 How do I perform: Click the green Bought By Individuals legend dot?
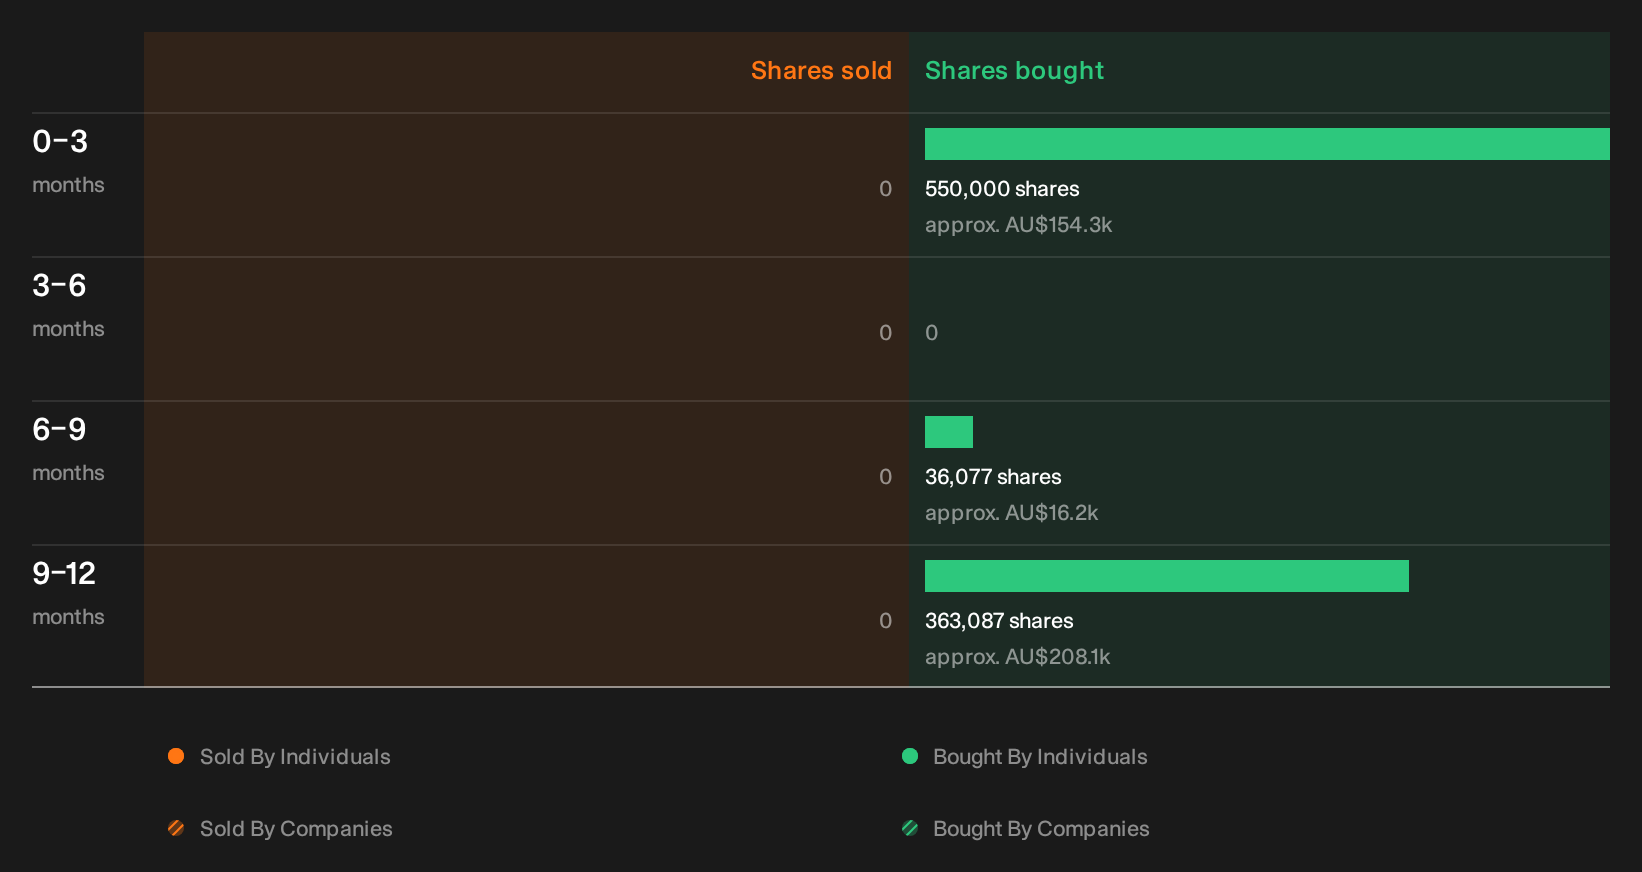[x=910, y=756]
